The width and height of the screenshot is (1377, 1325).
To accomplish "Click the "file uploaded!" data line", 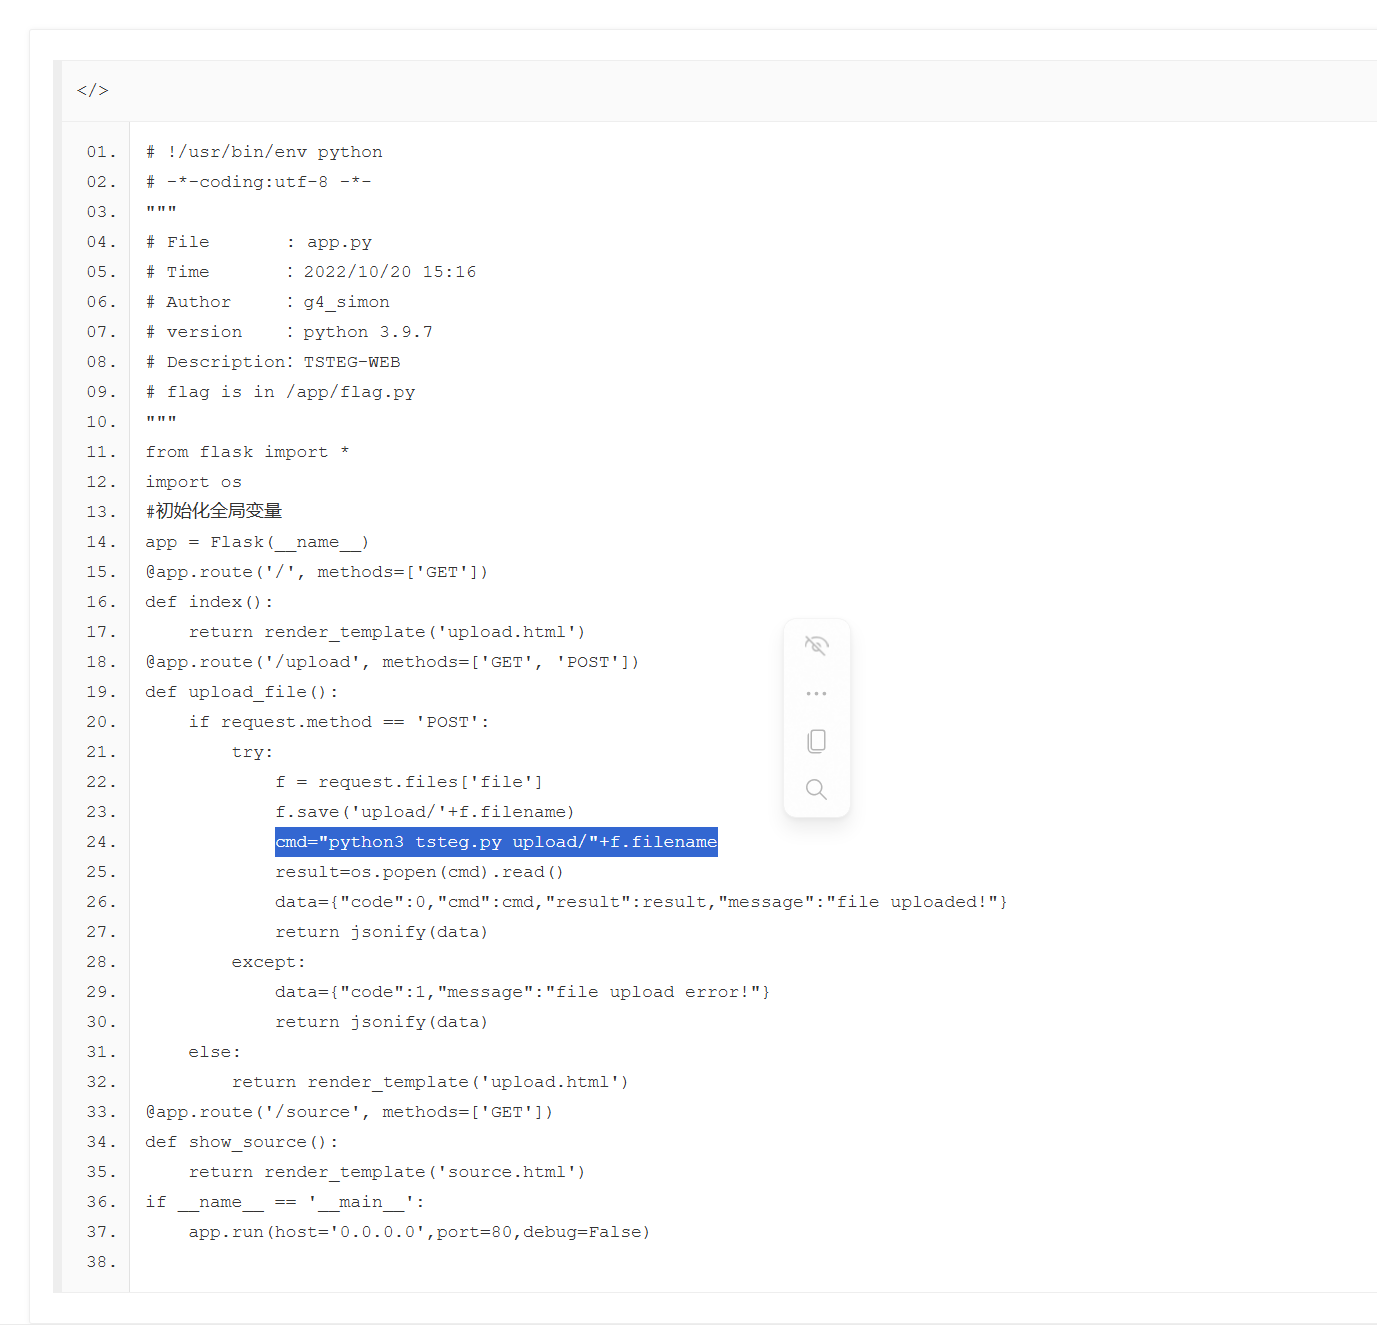I will coord(640,902).
